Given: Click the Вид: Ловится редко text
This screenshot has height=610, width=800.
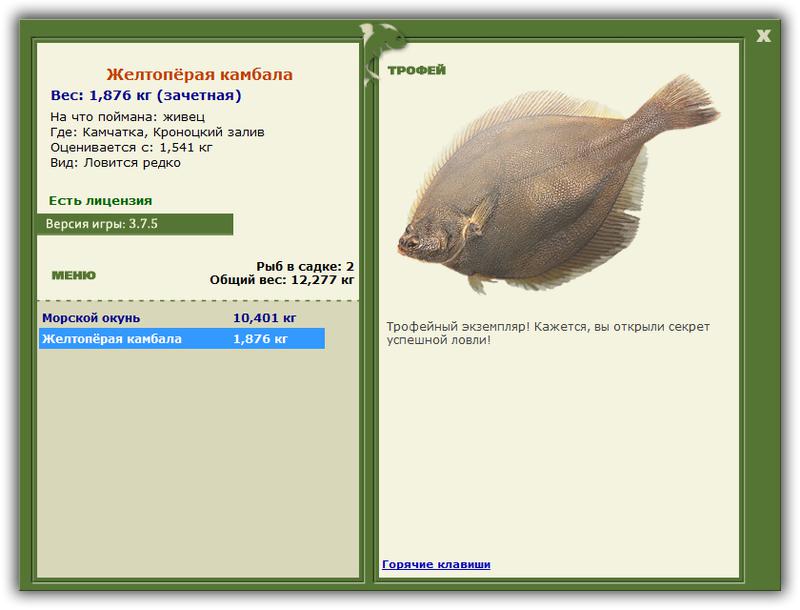Looking at the screenshot, I should point(115,163).
